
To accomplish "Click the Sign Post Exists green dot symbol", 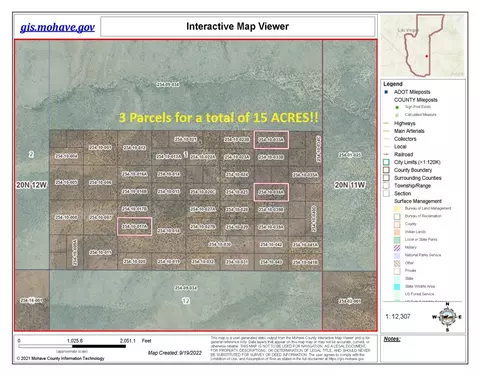I will 397,107.
